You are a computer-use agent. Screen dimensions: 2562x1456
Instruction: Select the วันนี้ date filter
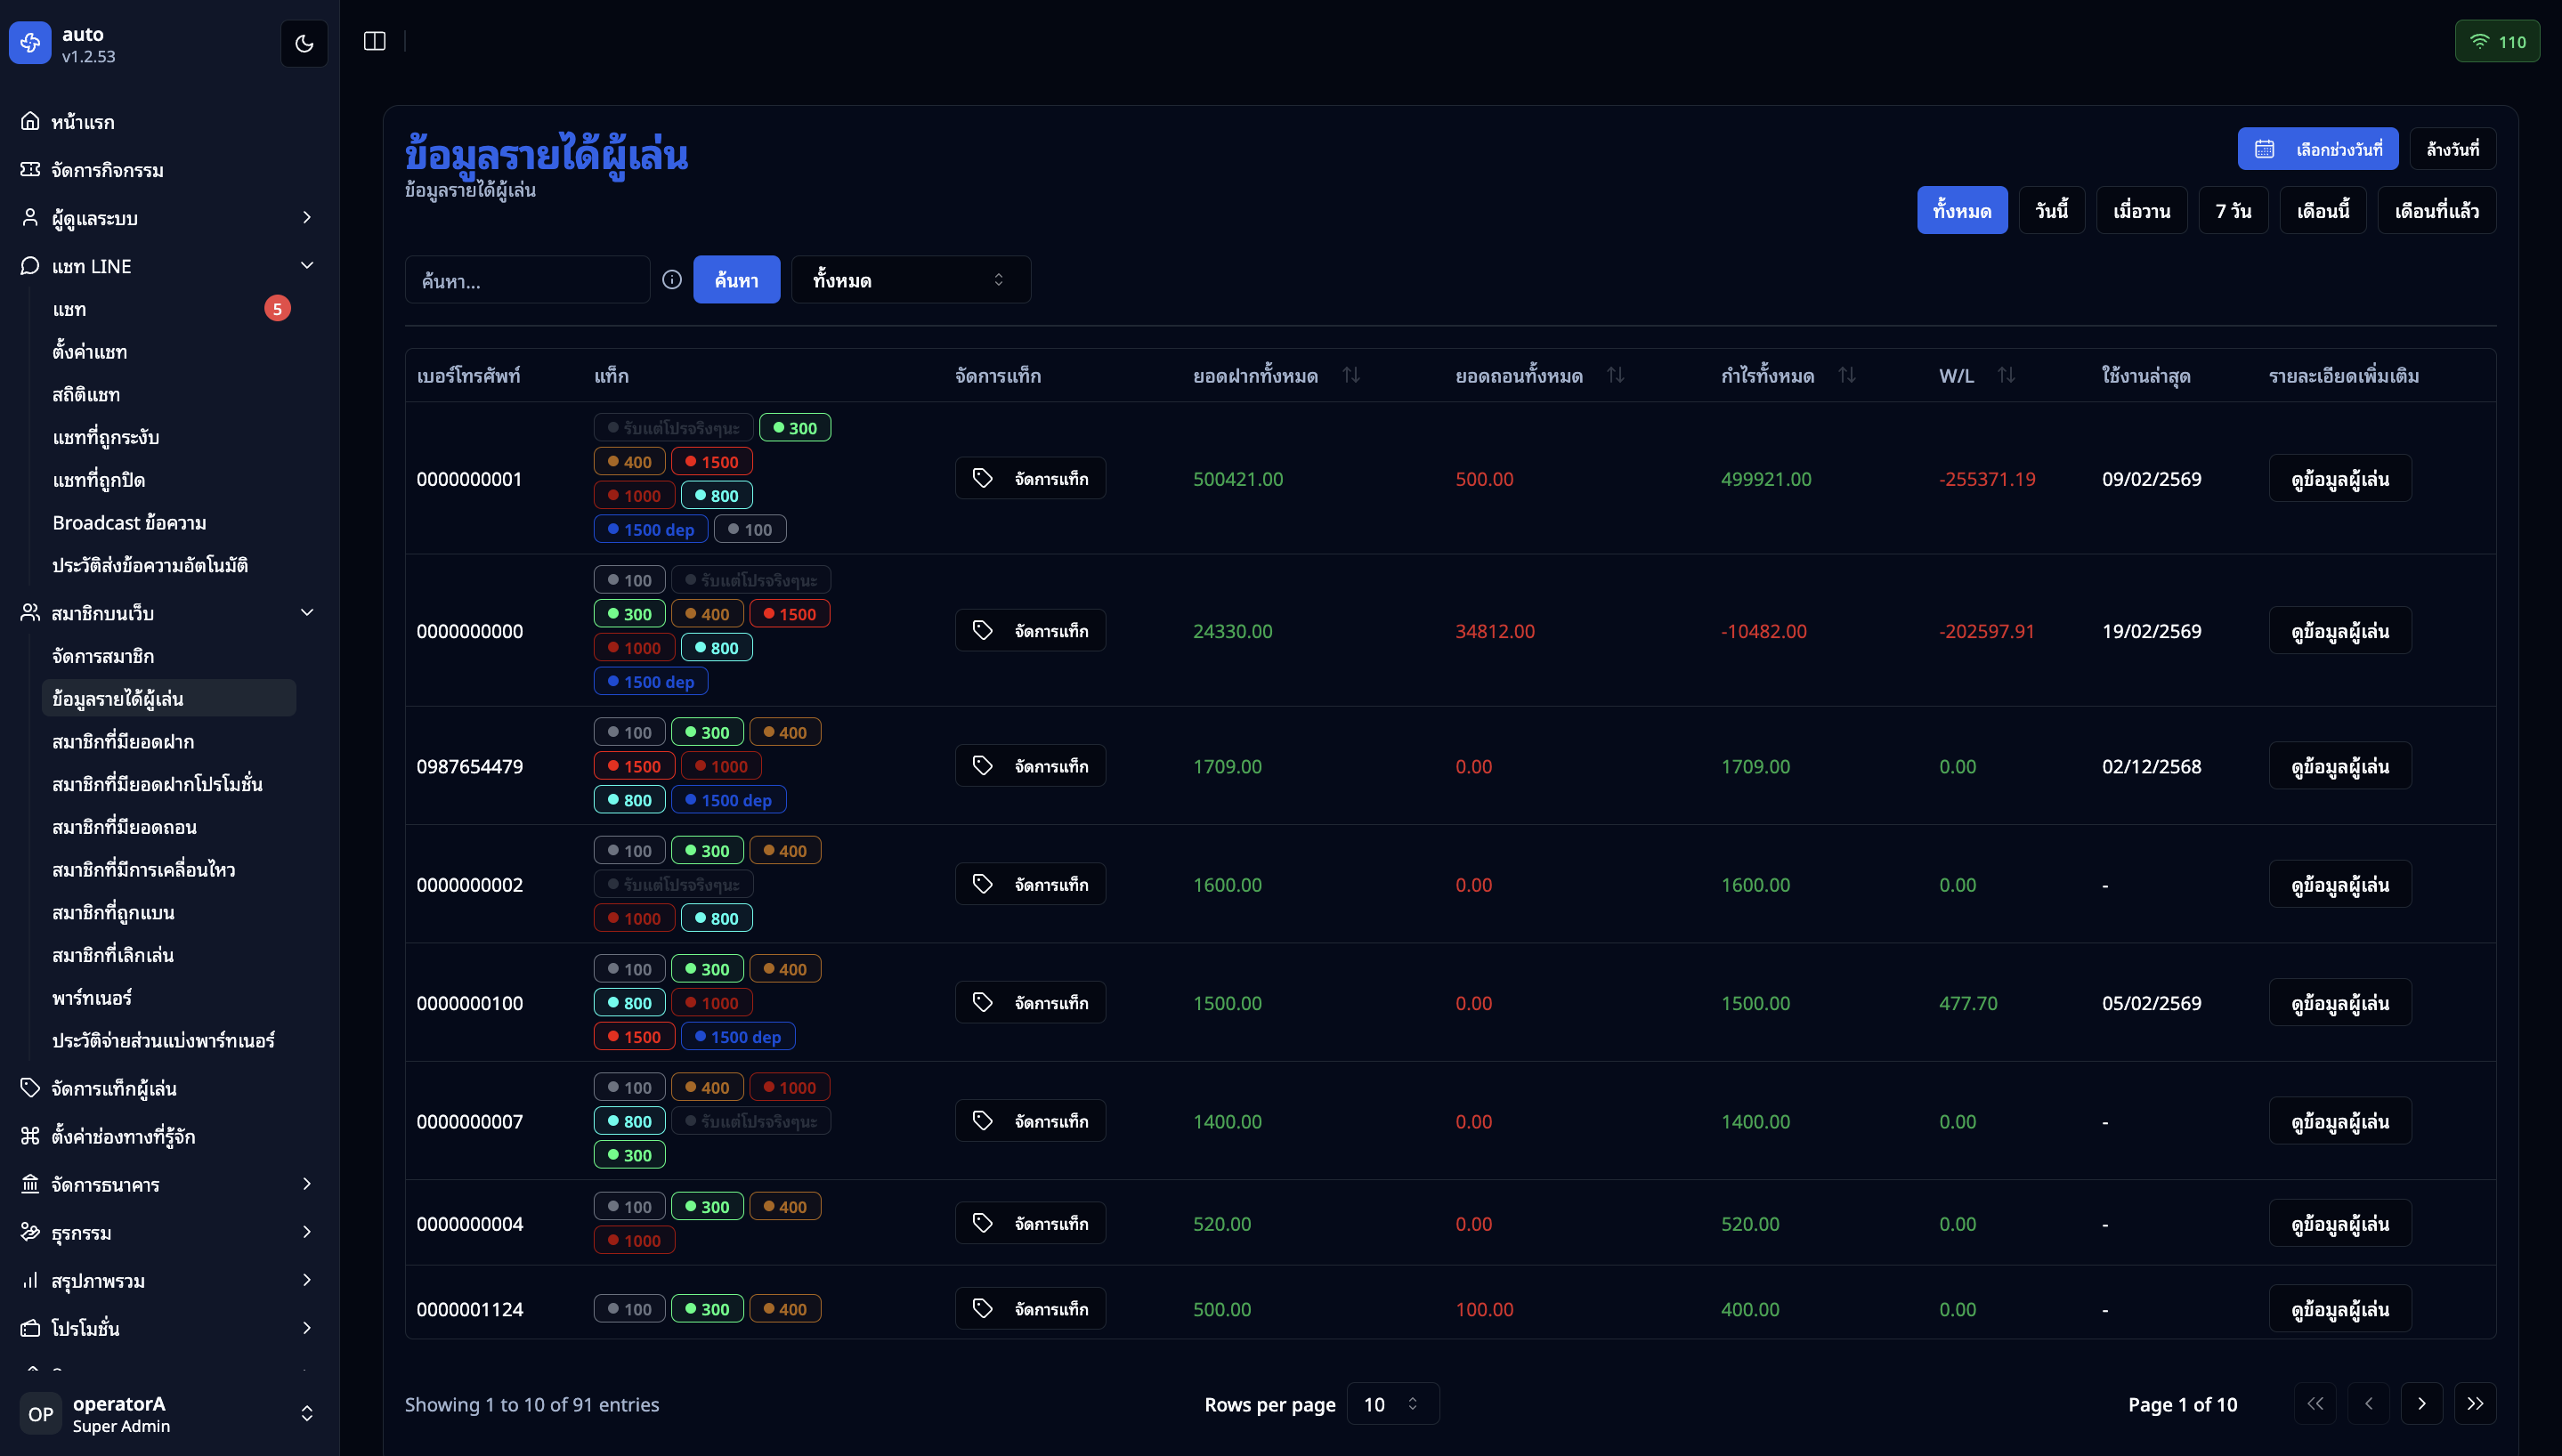(2051, 211)
